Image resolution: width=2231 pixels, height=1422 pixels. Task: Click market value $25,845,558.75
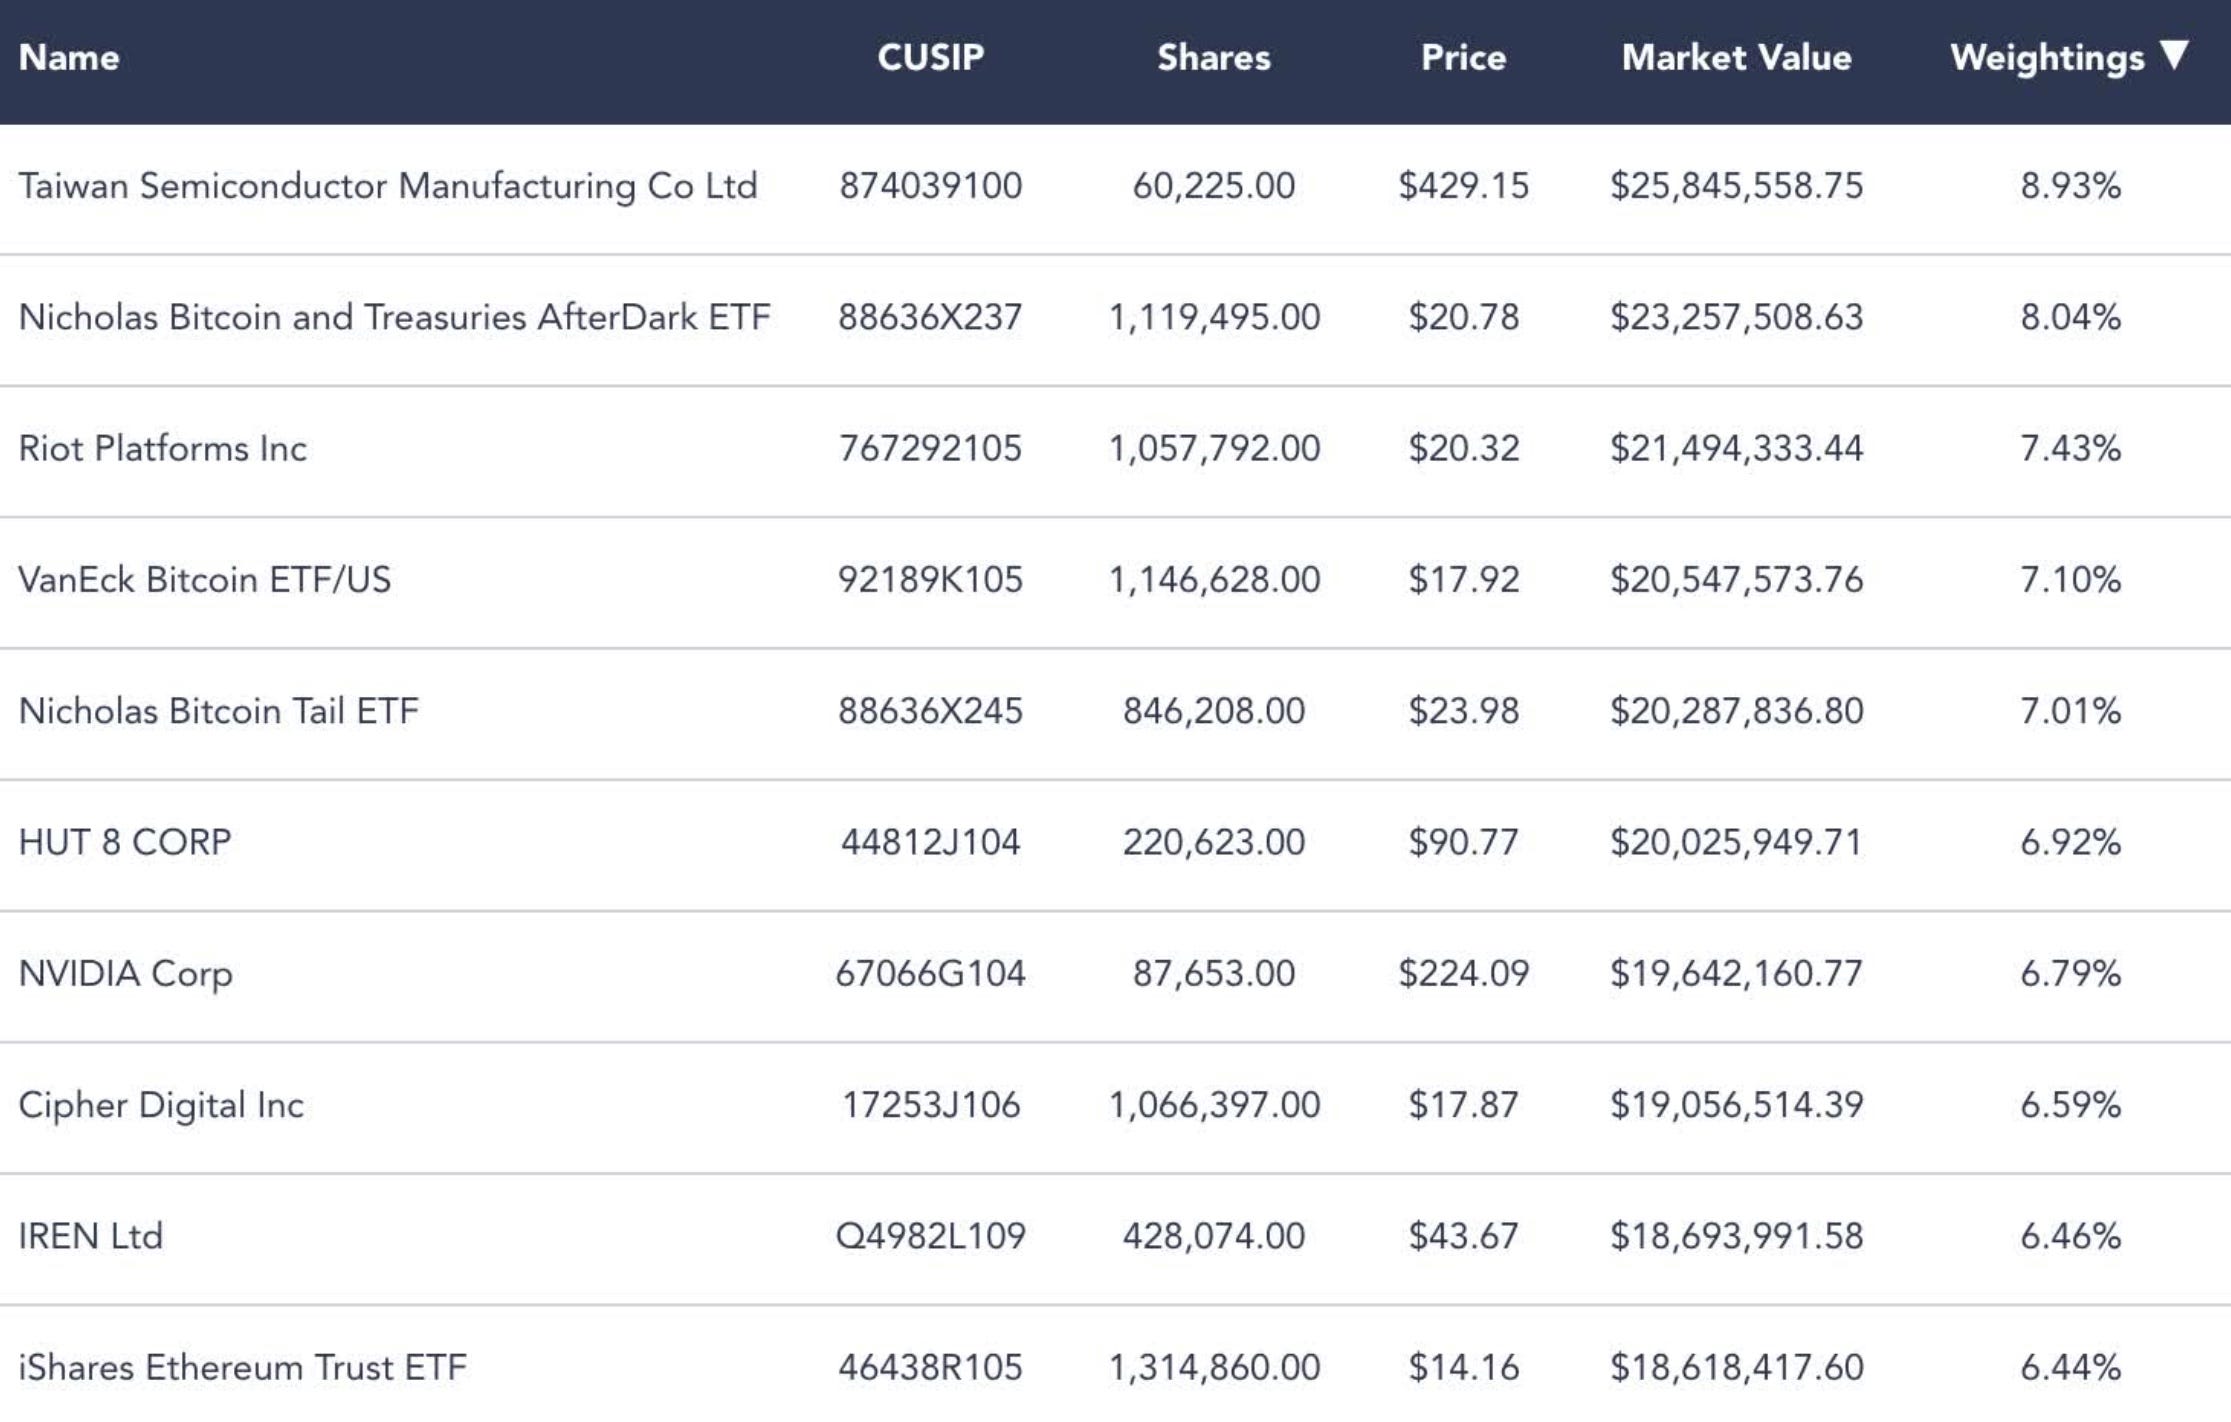click(1736, 186)
